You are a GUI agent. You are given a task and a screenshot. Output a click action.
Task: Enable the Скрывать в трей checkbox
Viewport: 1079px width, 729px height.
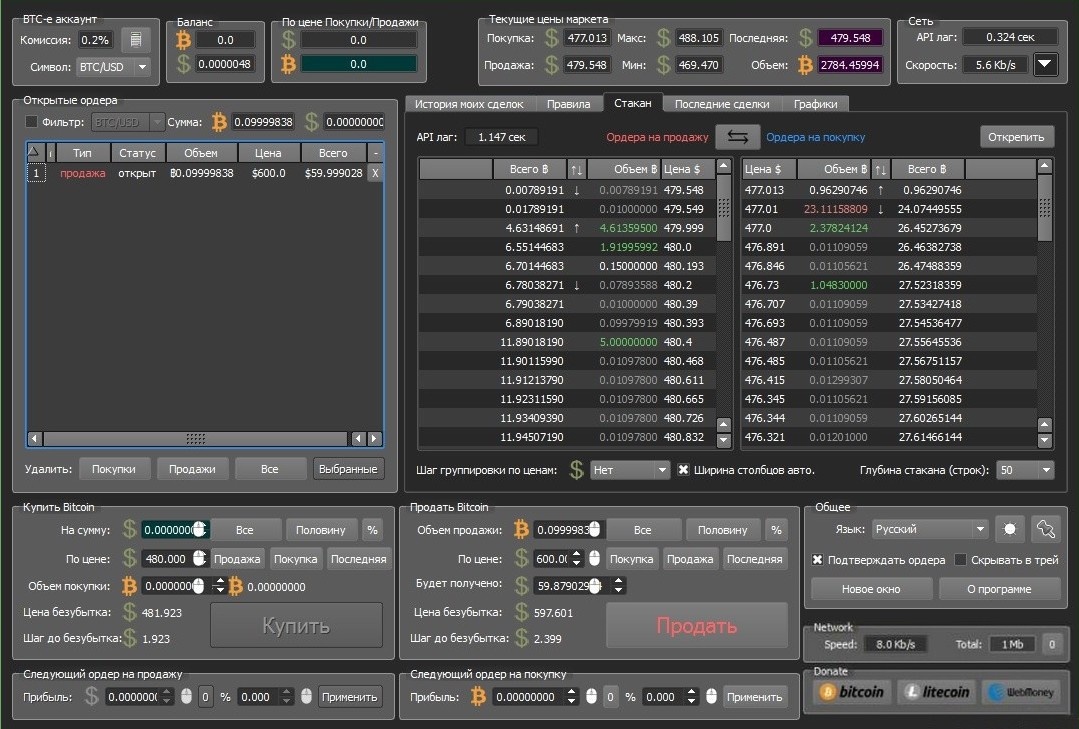(961, 560)
